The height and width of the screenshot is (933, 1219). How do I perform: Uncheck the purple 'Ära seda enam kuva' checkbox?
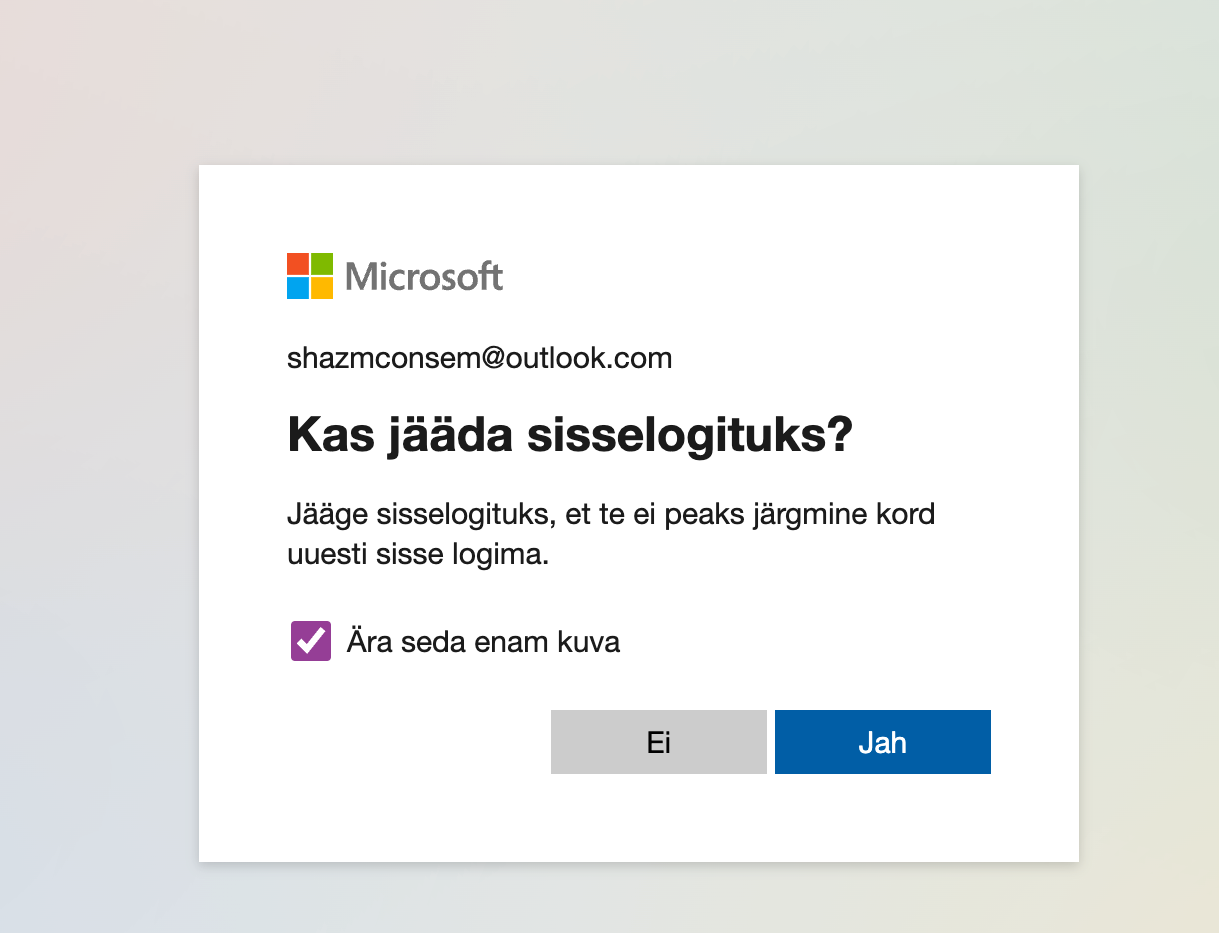coord(311,641)
